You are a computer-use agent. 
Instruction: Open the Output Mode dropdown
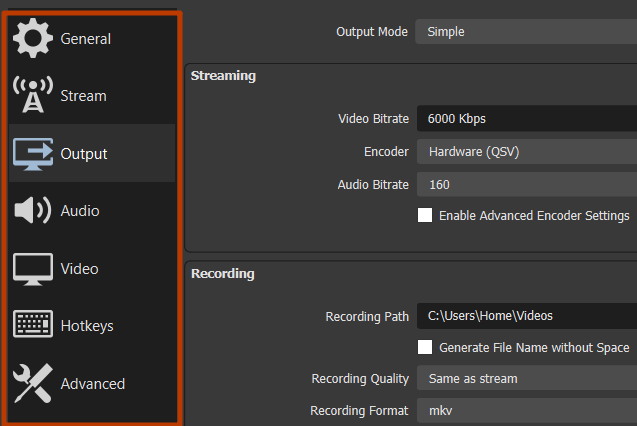click(526, 32)
